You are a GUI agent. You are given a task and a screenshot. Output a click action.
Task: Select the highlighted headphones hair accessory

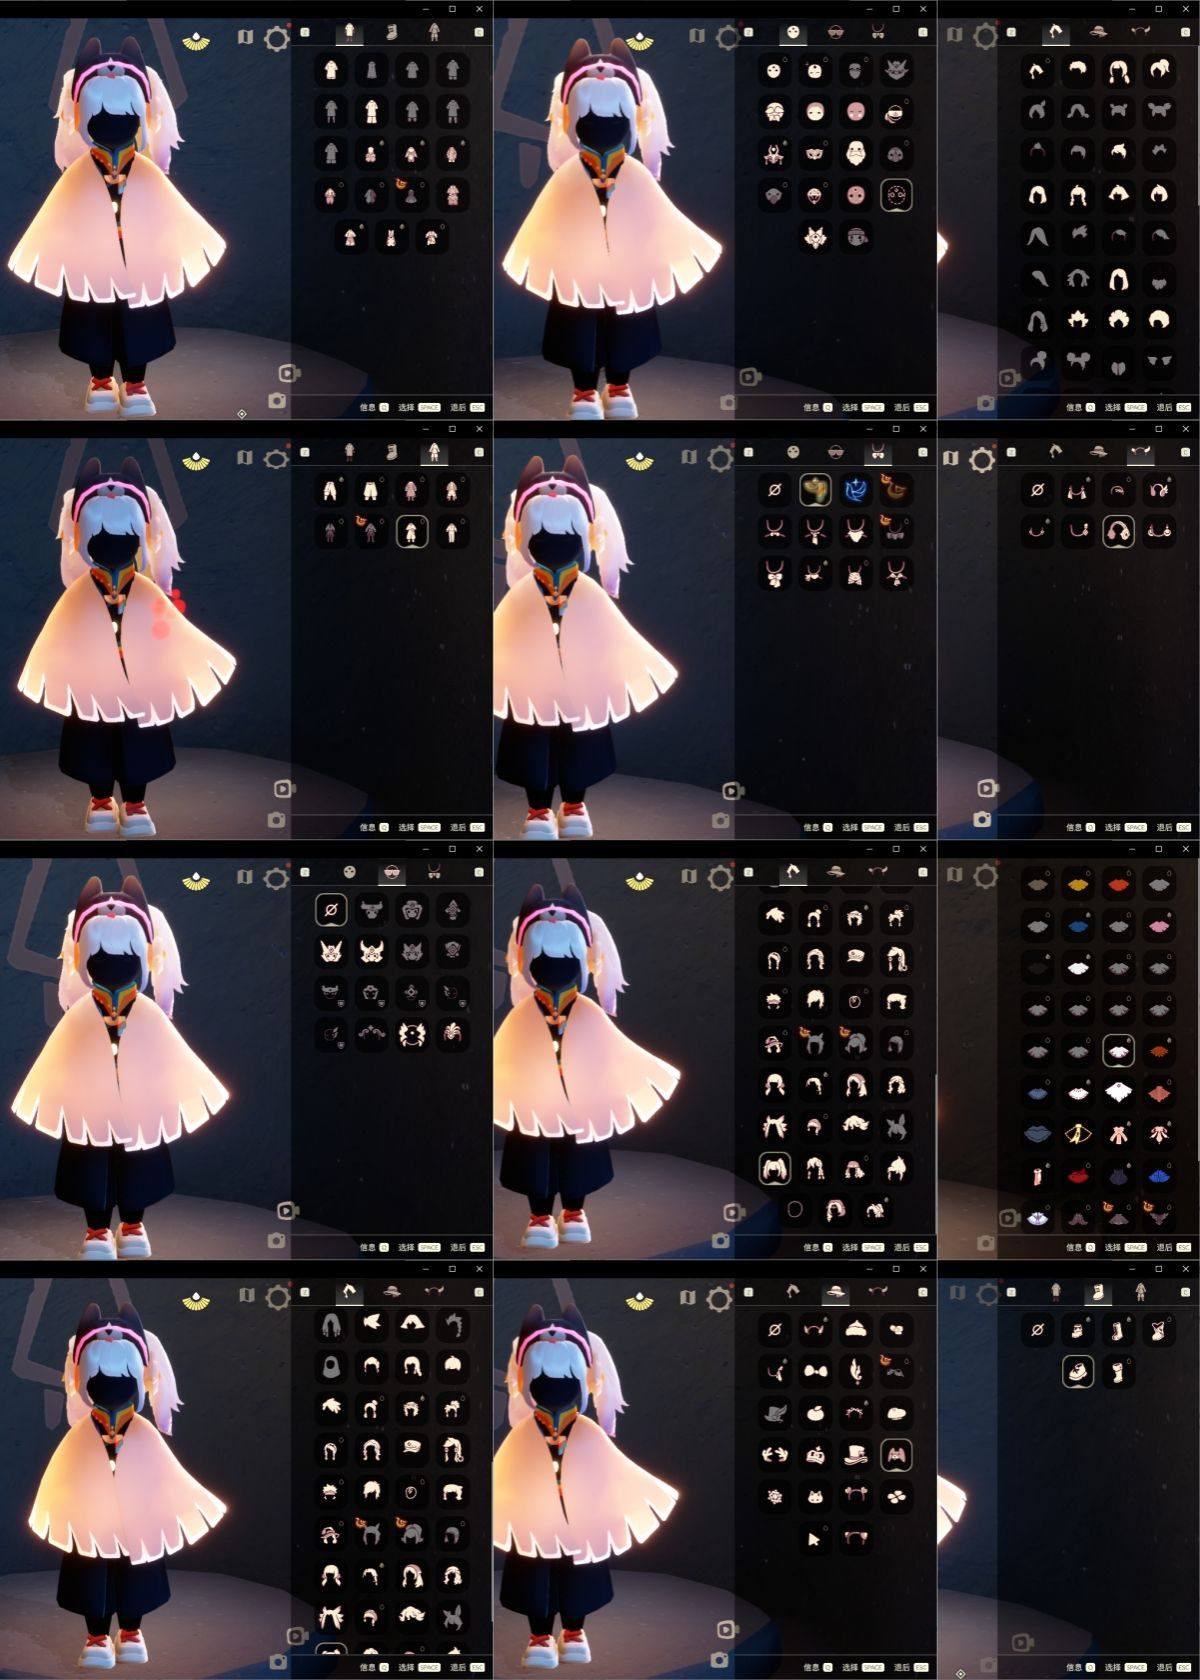1118,531
